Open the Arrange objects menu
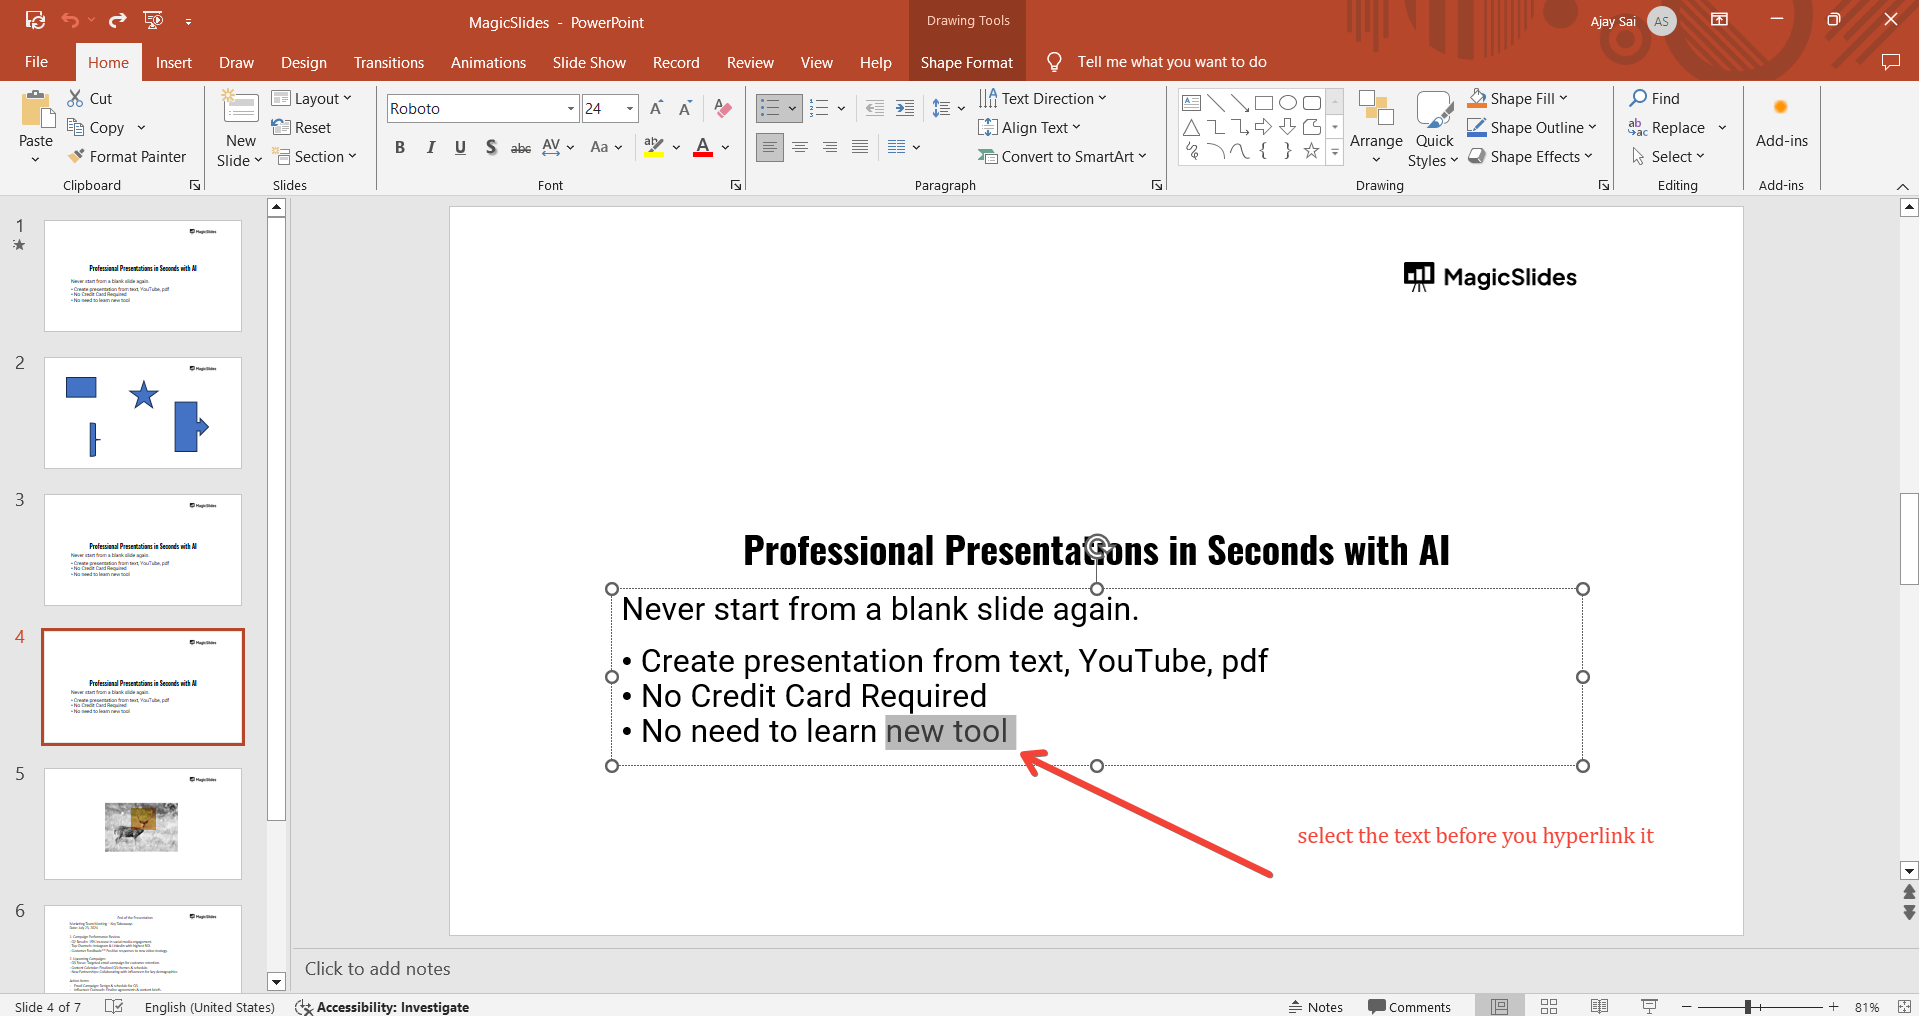This screenshot has height=1016, width=1919. [1376, 128]
